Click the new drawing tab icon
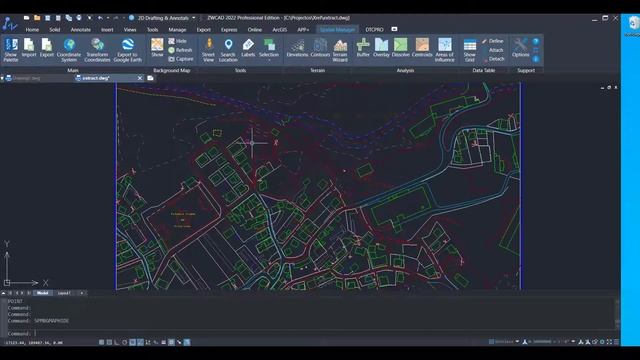This screenshot has width=640, height=360. click(150, 78)
